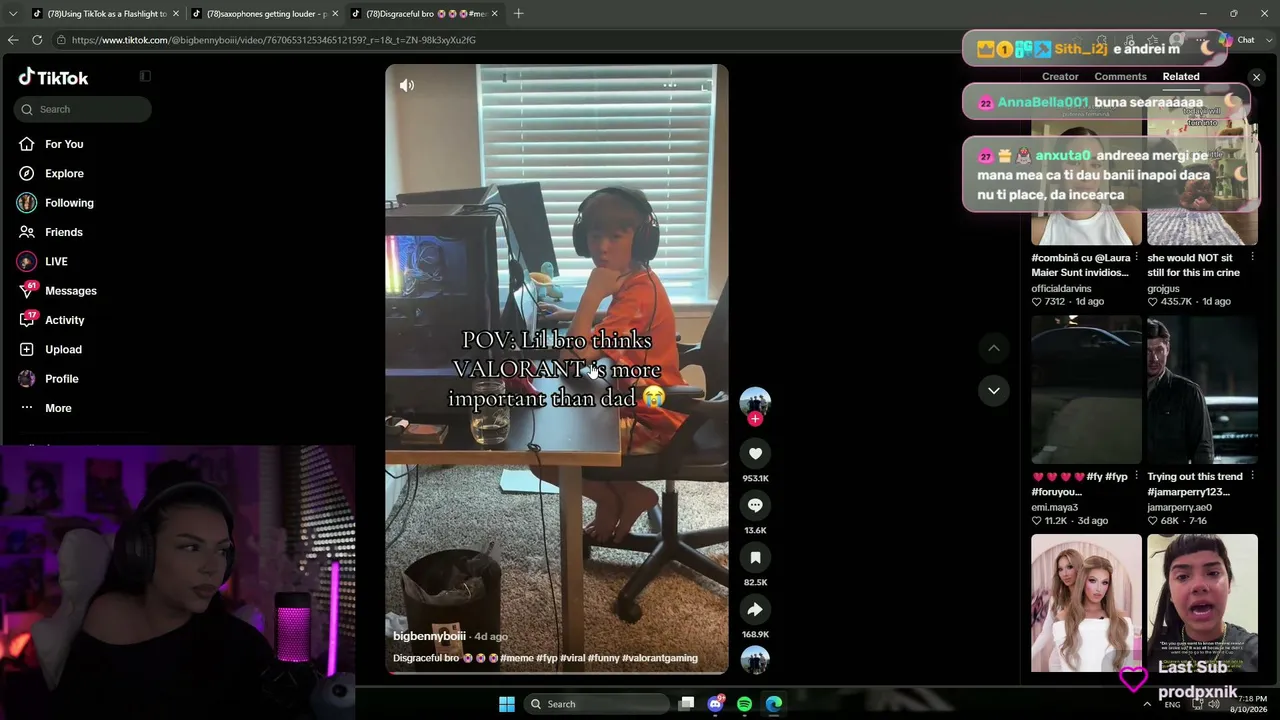Follow the creator with the red plus badge
Image resolution: width=1280 pixels, height=720 pixels.
pyautogui.click(x=755, y=419)
